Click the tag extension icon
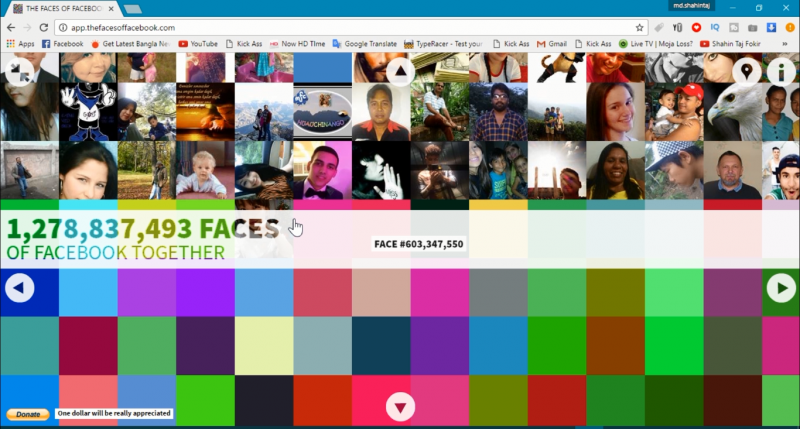Screen dimensions: 800x429 659,28
